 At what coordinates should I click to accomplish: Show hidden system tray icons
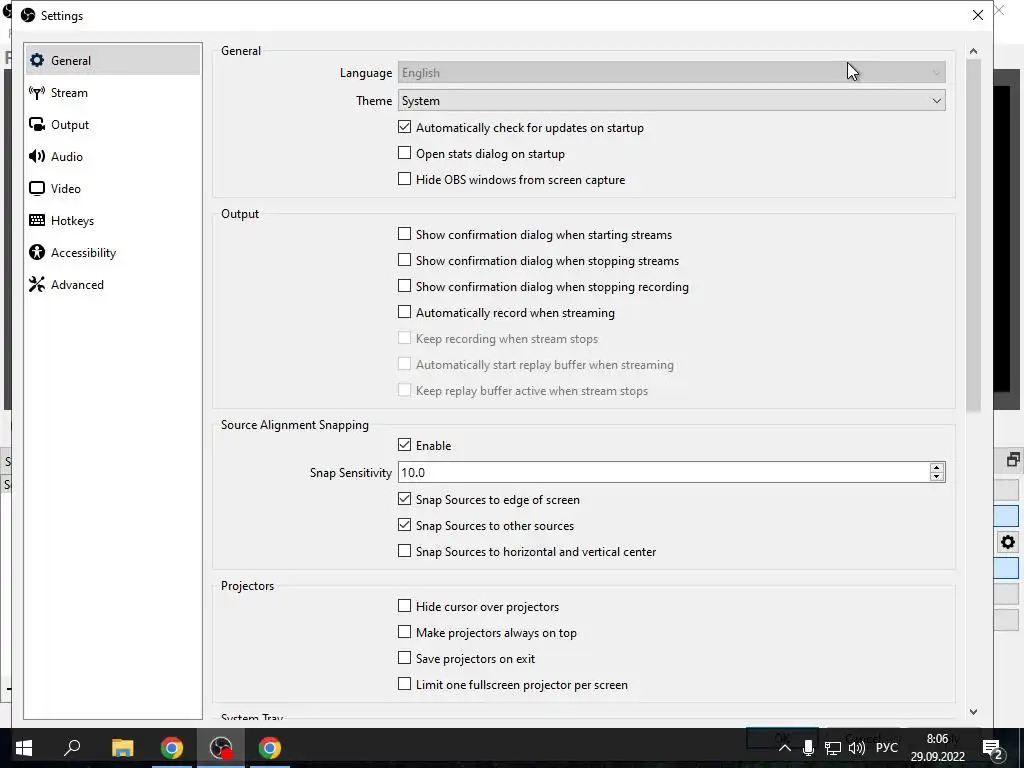pyautogui.click(x=785, y=748)
